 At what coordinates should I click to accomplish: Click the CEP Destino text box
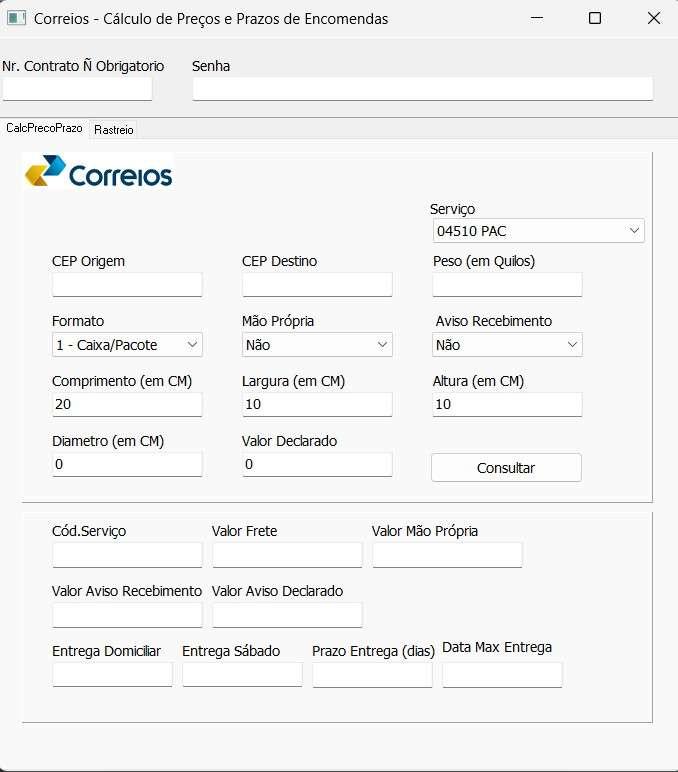pos(317,285)
